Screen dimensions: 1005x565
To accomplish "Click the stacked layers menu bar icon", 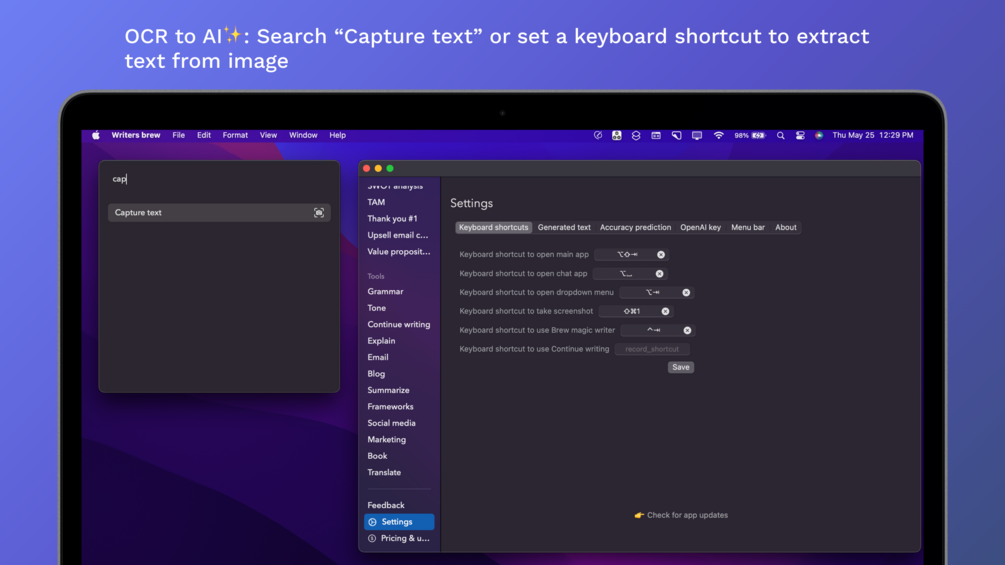I will point(636,136).
